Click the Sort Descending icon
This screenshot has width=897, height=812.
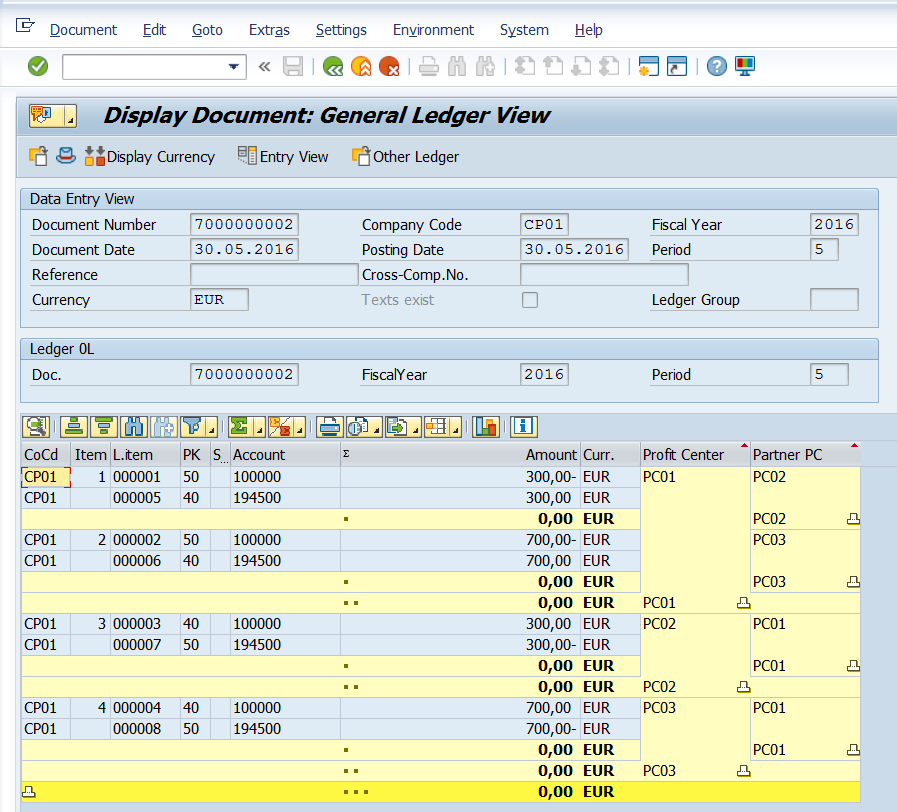click(x=104, y=427)
